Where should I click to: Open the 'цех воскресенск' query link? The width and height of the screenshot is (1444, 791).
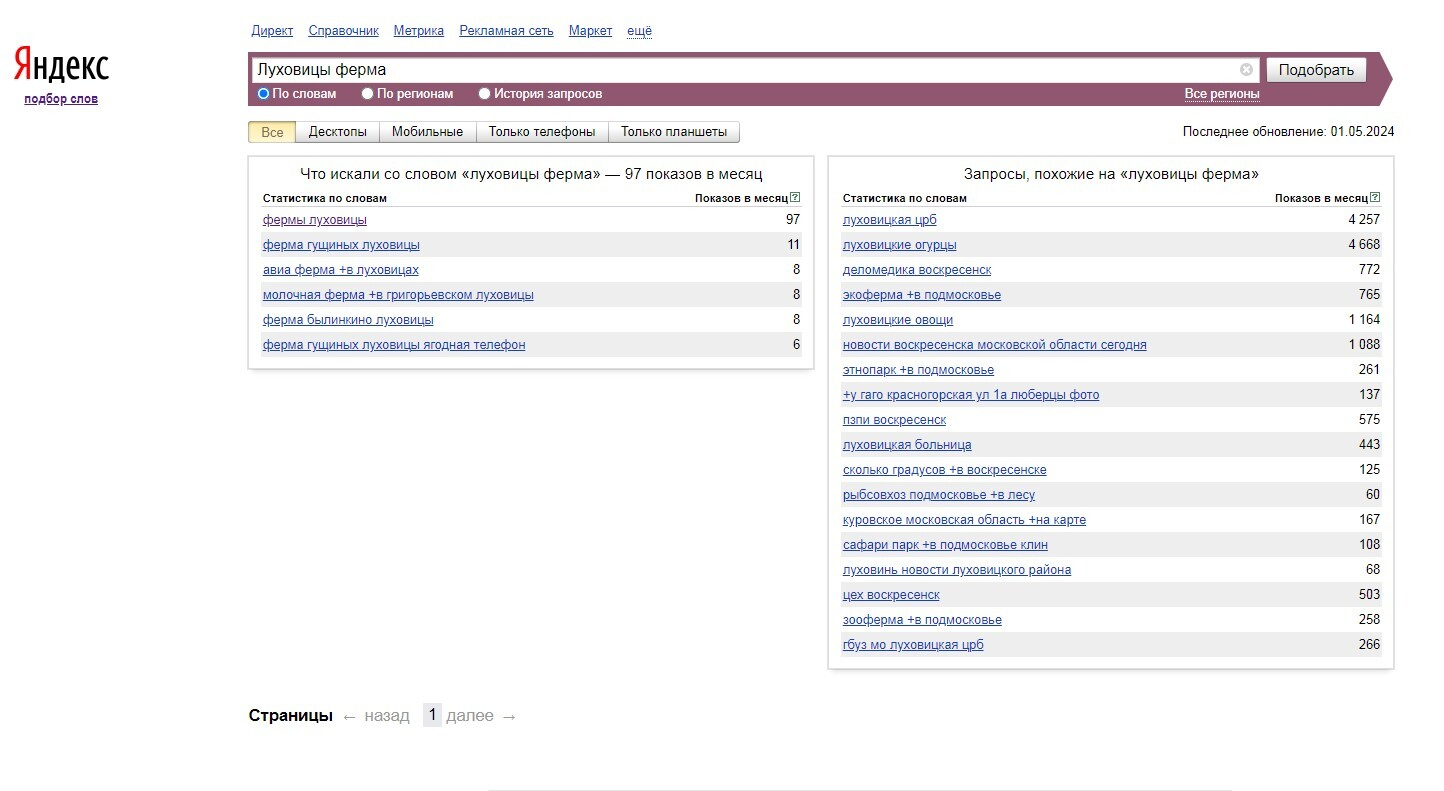click(x=891, y=595)
